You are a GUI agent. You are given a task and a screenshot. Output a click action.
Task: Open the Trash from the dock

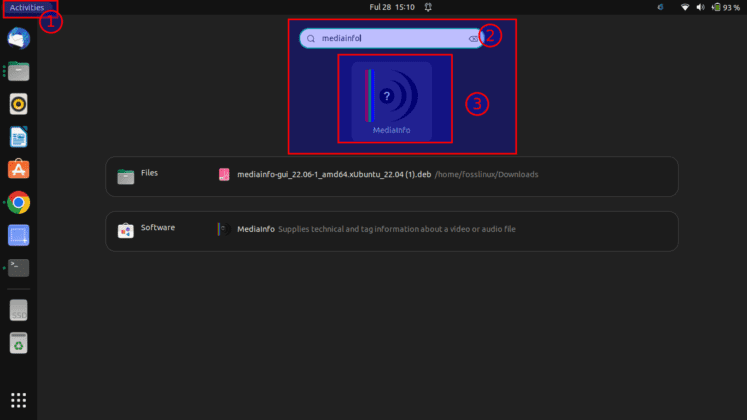click(18, 343)
